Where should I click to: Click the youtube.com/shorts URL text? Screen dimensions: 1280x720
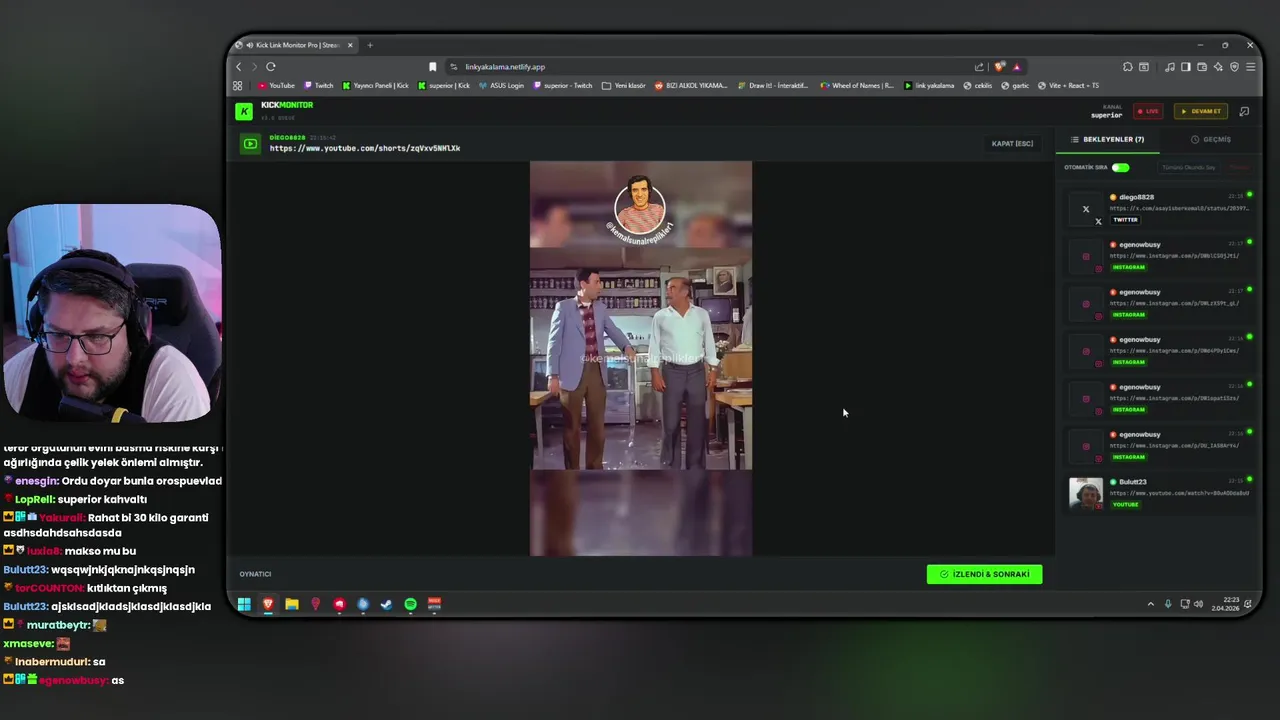pos(365,148)
